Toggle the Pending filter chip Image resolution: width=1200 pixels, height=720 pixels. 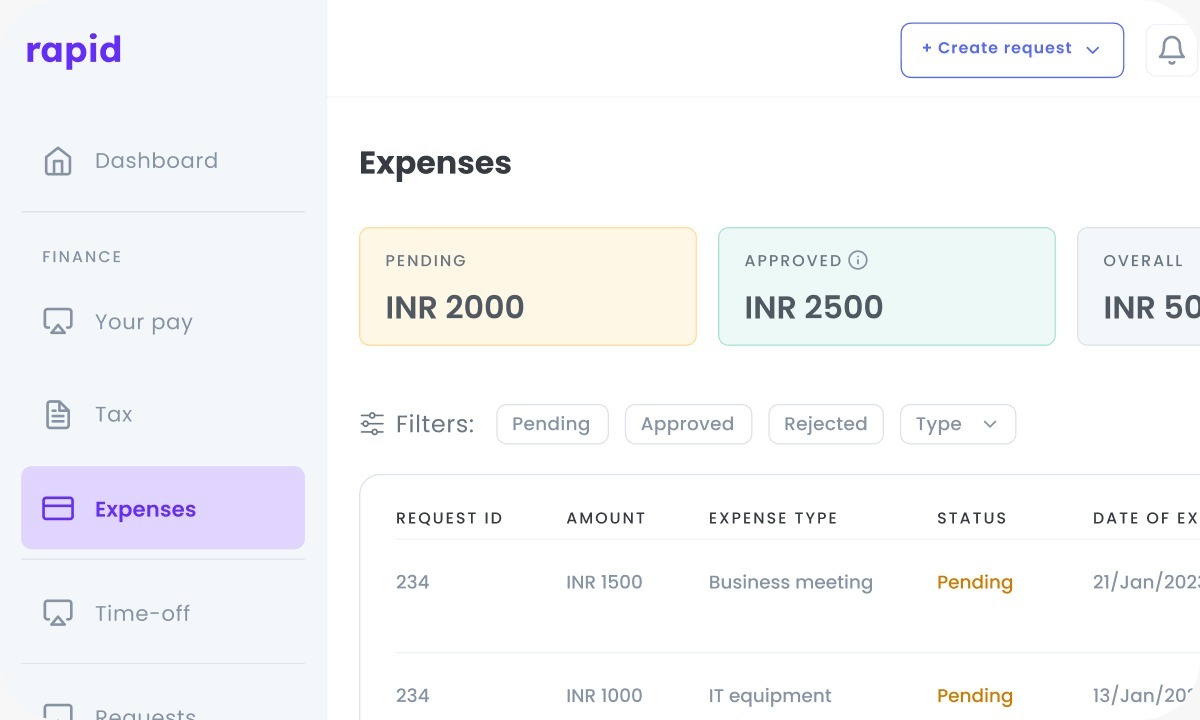[551, 424]
